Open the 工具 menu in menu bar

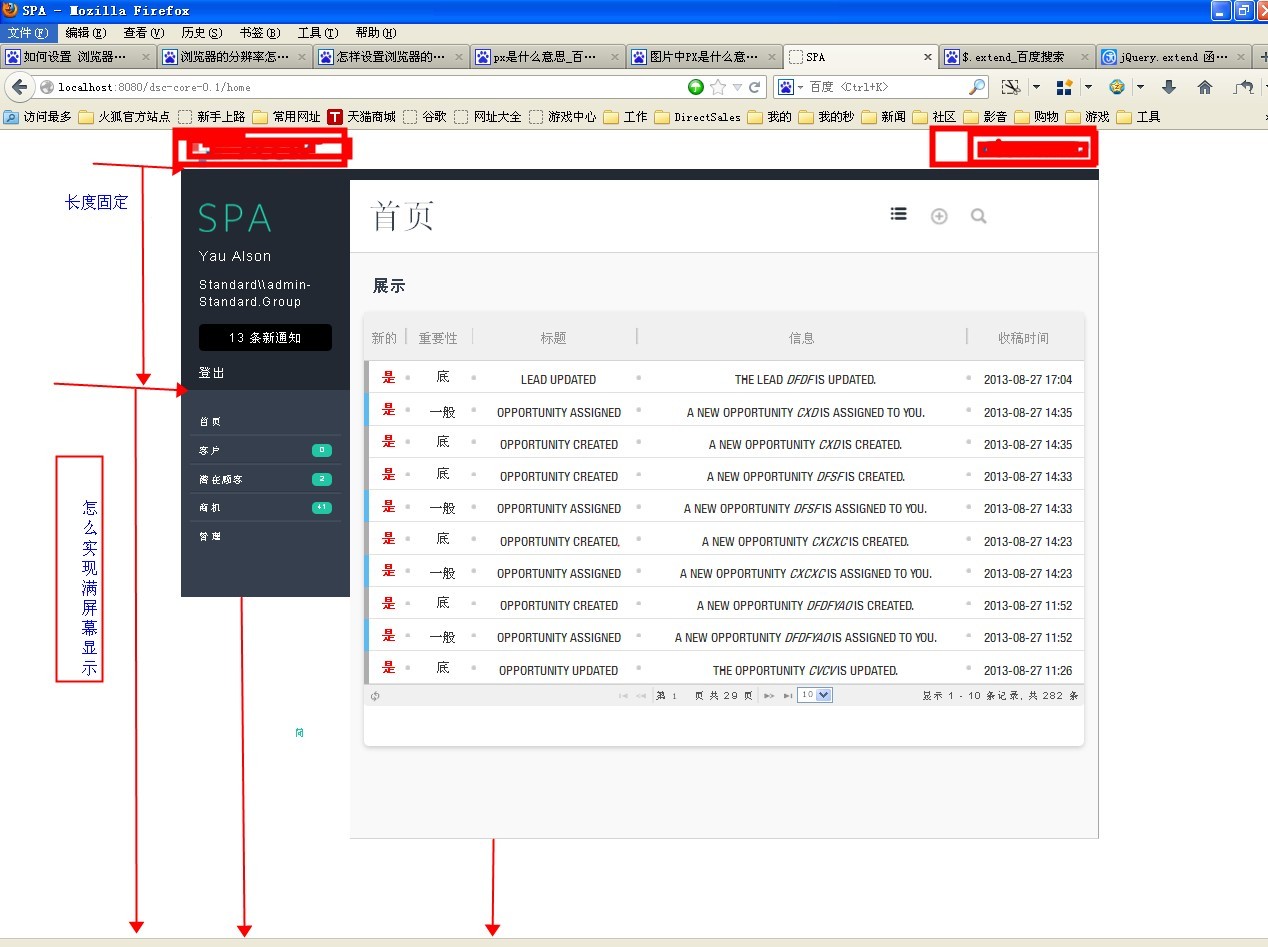(318, 33)
